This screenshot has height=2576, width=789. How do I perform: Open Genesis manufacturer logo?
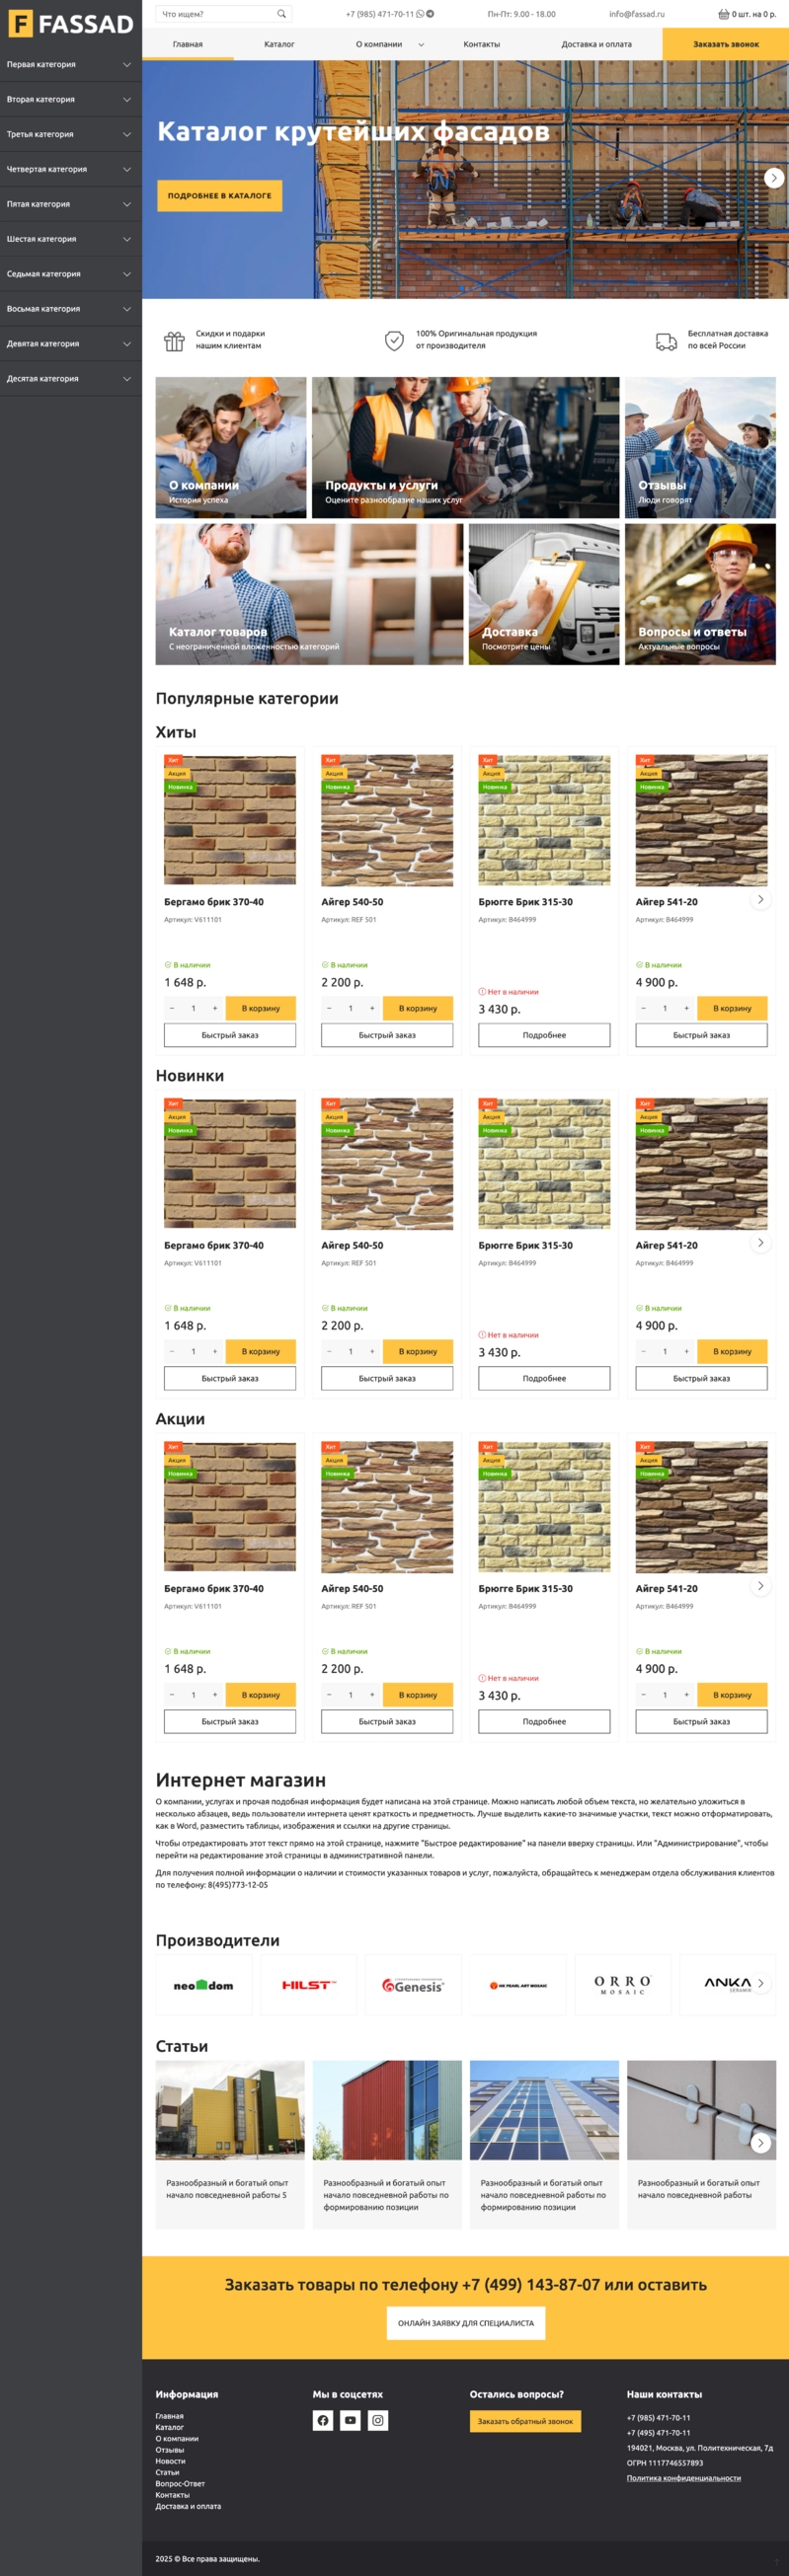point(413,1984)
